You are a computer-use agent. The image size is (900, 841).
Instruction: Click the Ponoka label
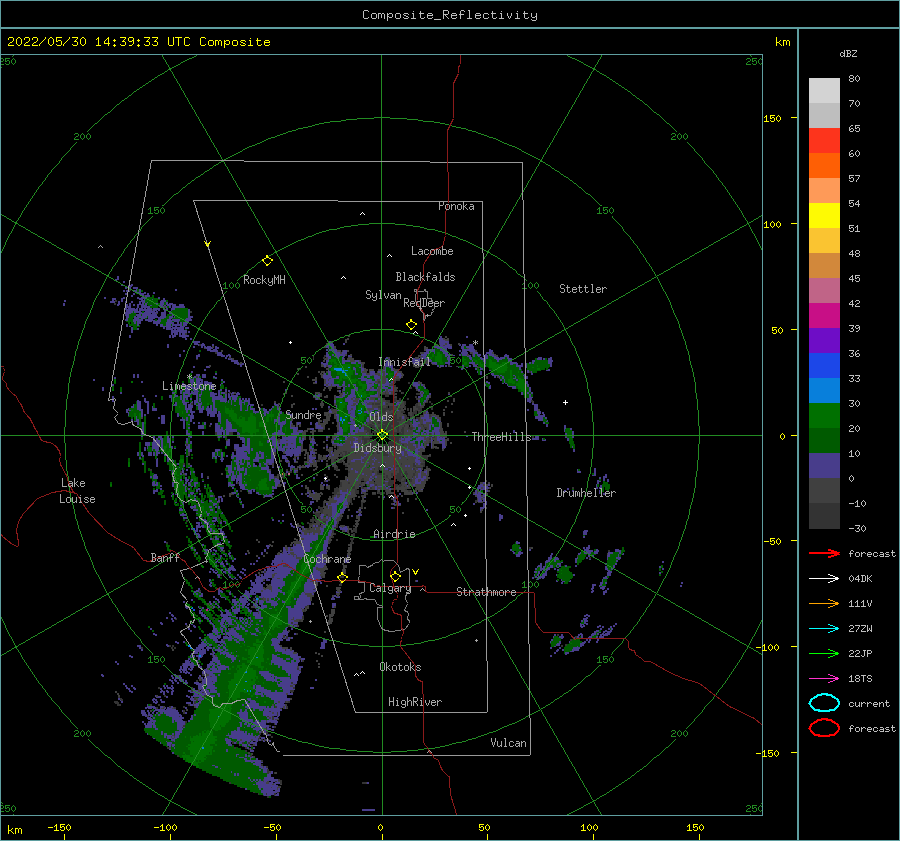click(456, 206)
